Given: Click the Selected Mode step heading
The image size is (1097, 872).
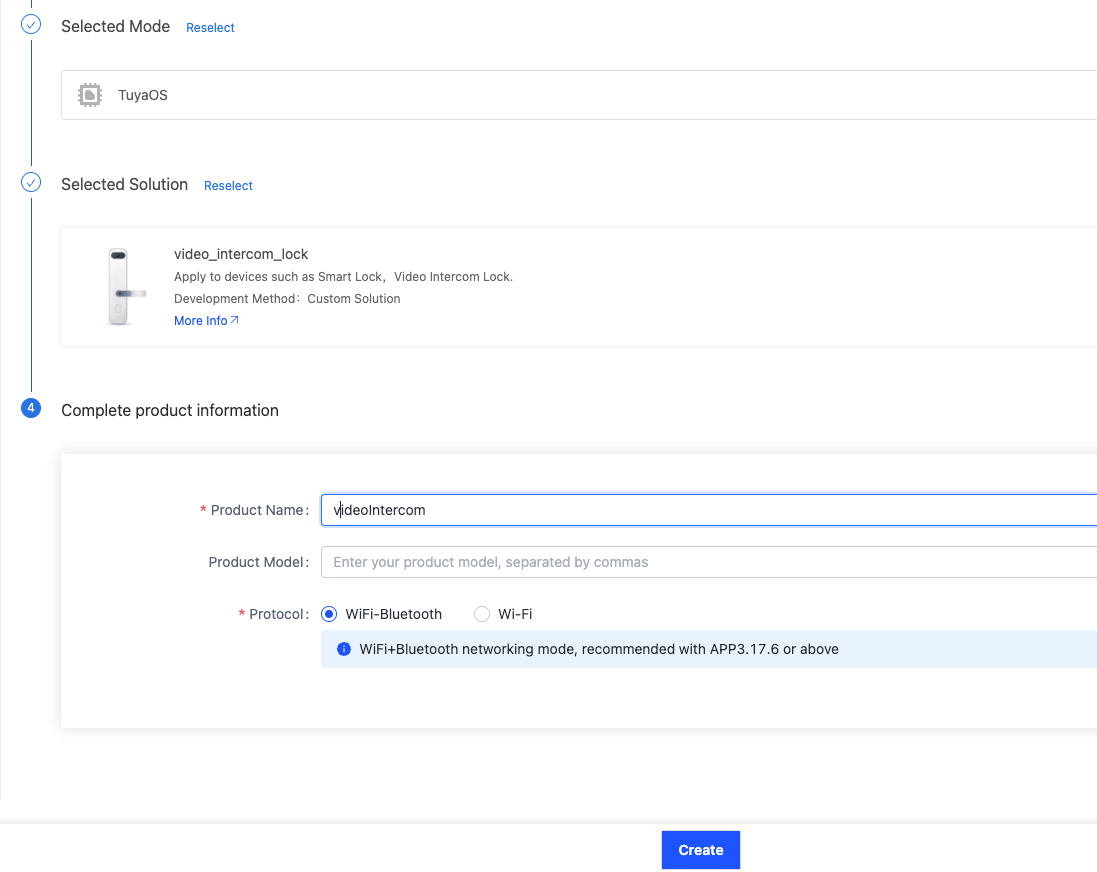Looking at the screenshot, I should click(x=115, y=26).
